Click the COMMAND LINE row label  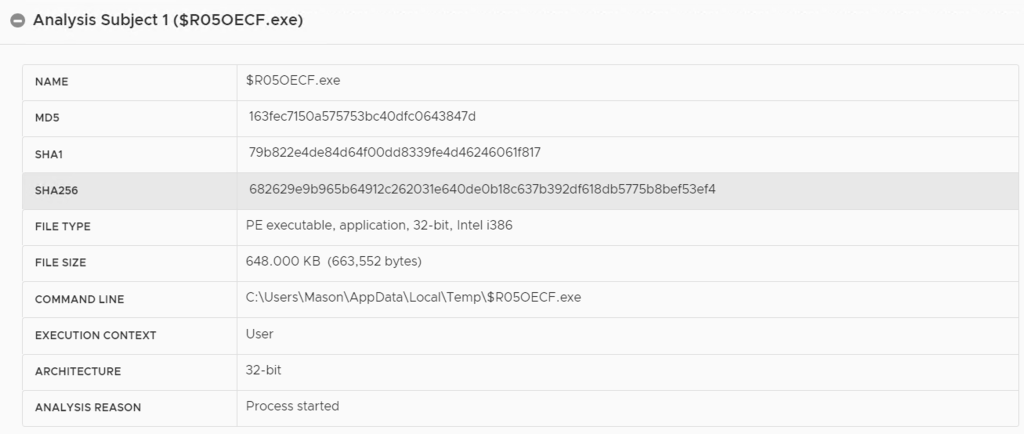(x=79, y=299)
